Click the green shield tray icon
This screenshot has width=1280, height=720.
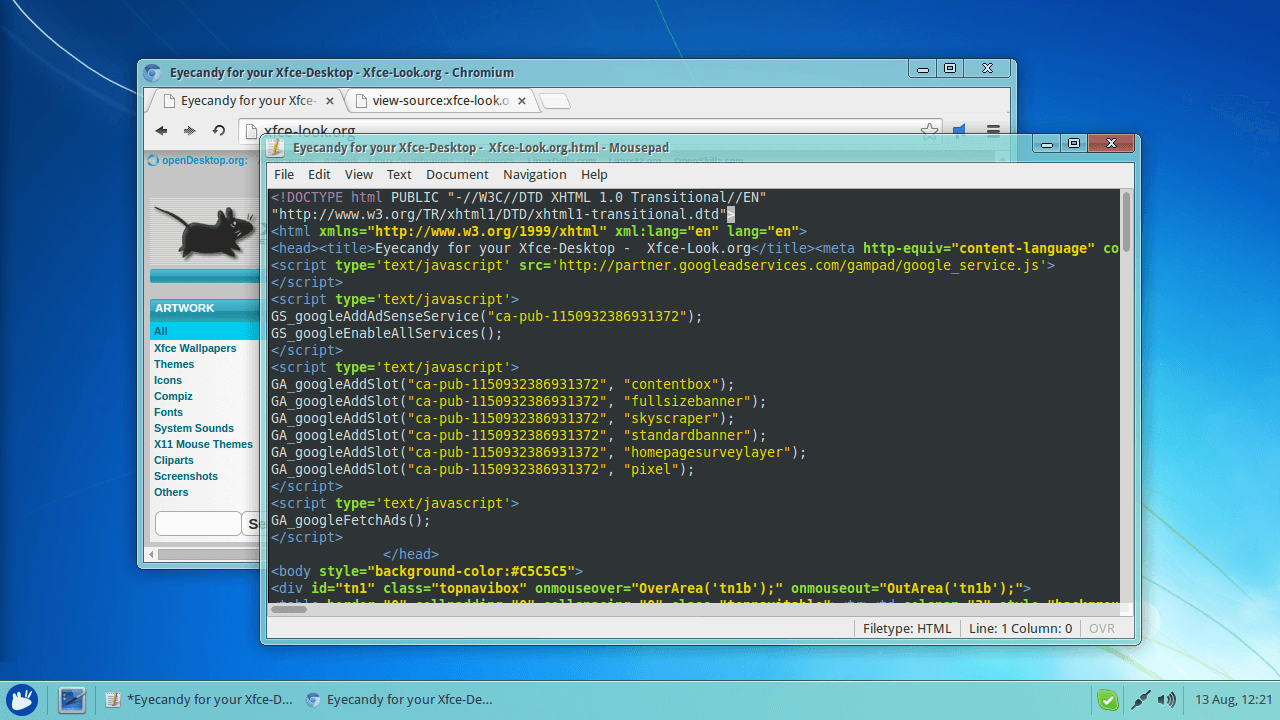pos(1107,700)
